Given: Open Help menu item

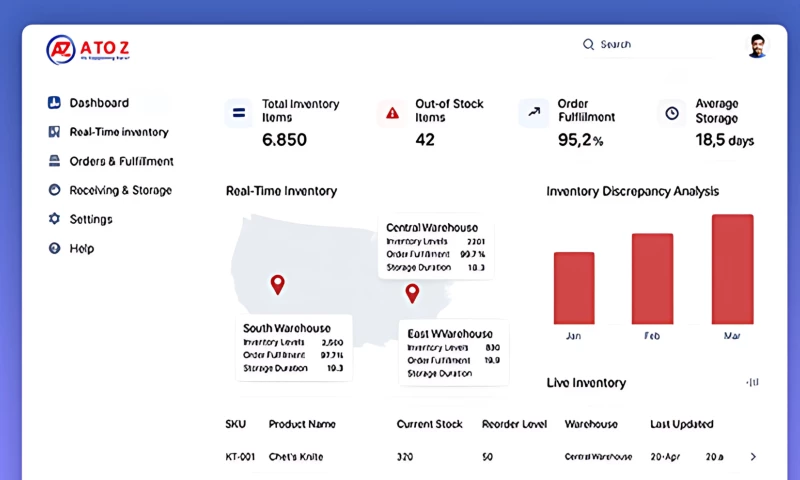Looking at the screenshot, I should tap(82, 248).
